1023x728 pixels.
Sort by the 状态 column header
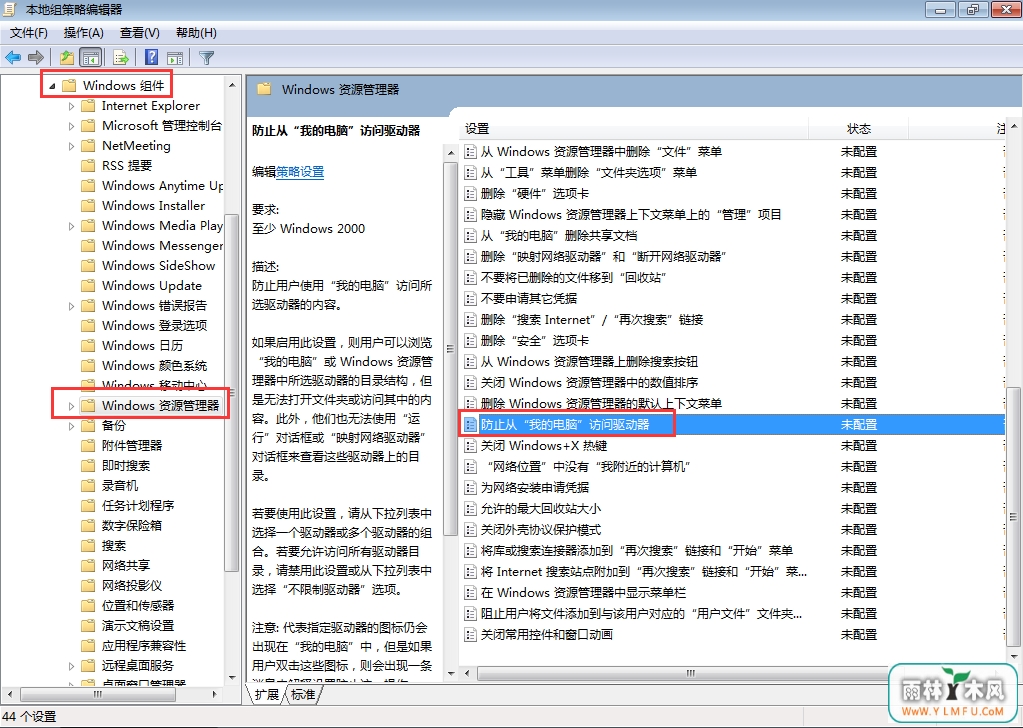click(x=859, y=129)
